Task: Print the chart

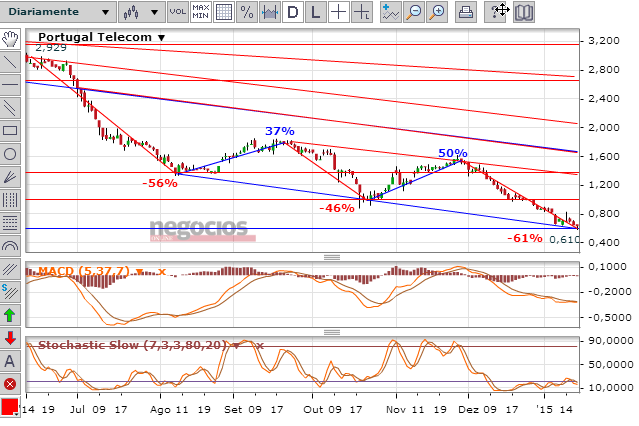Action: (466, 12)
